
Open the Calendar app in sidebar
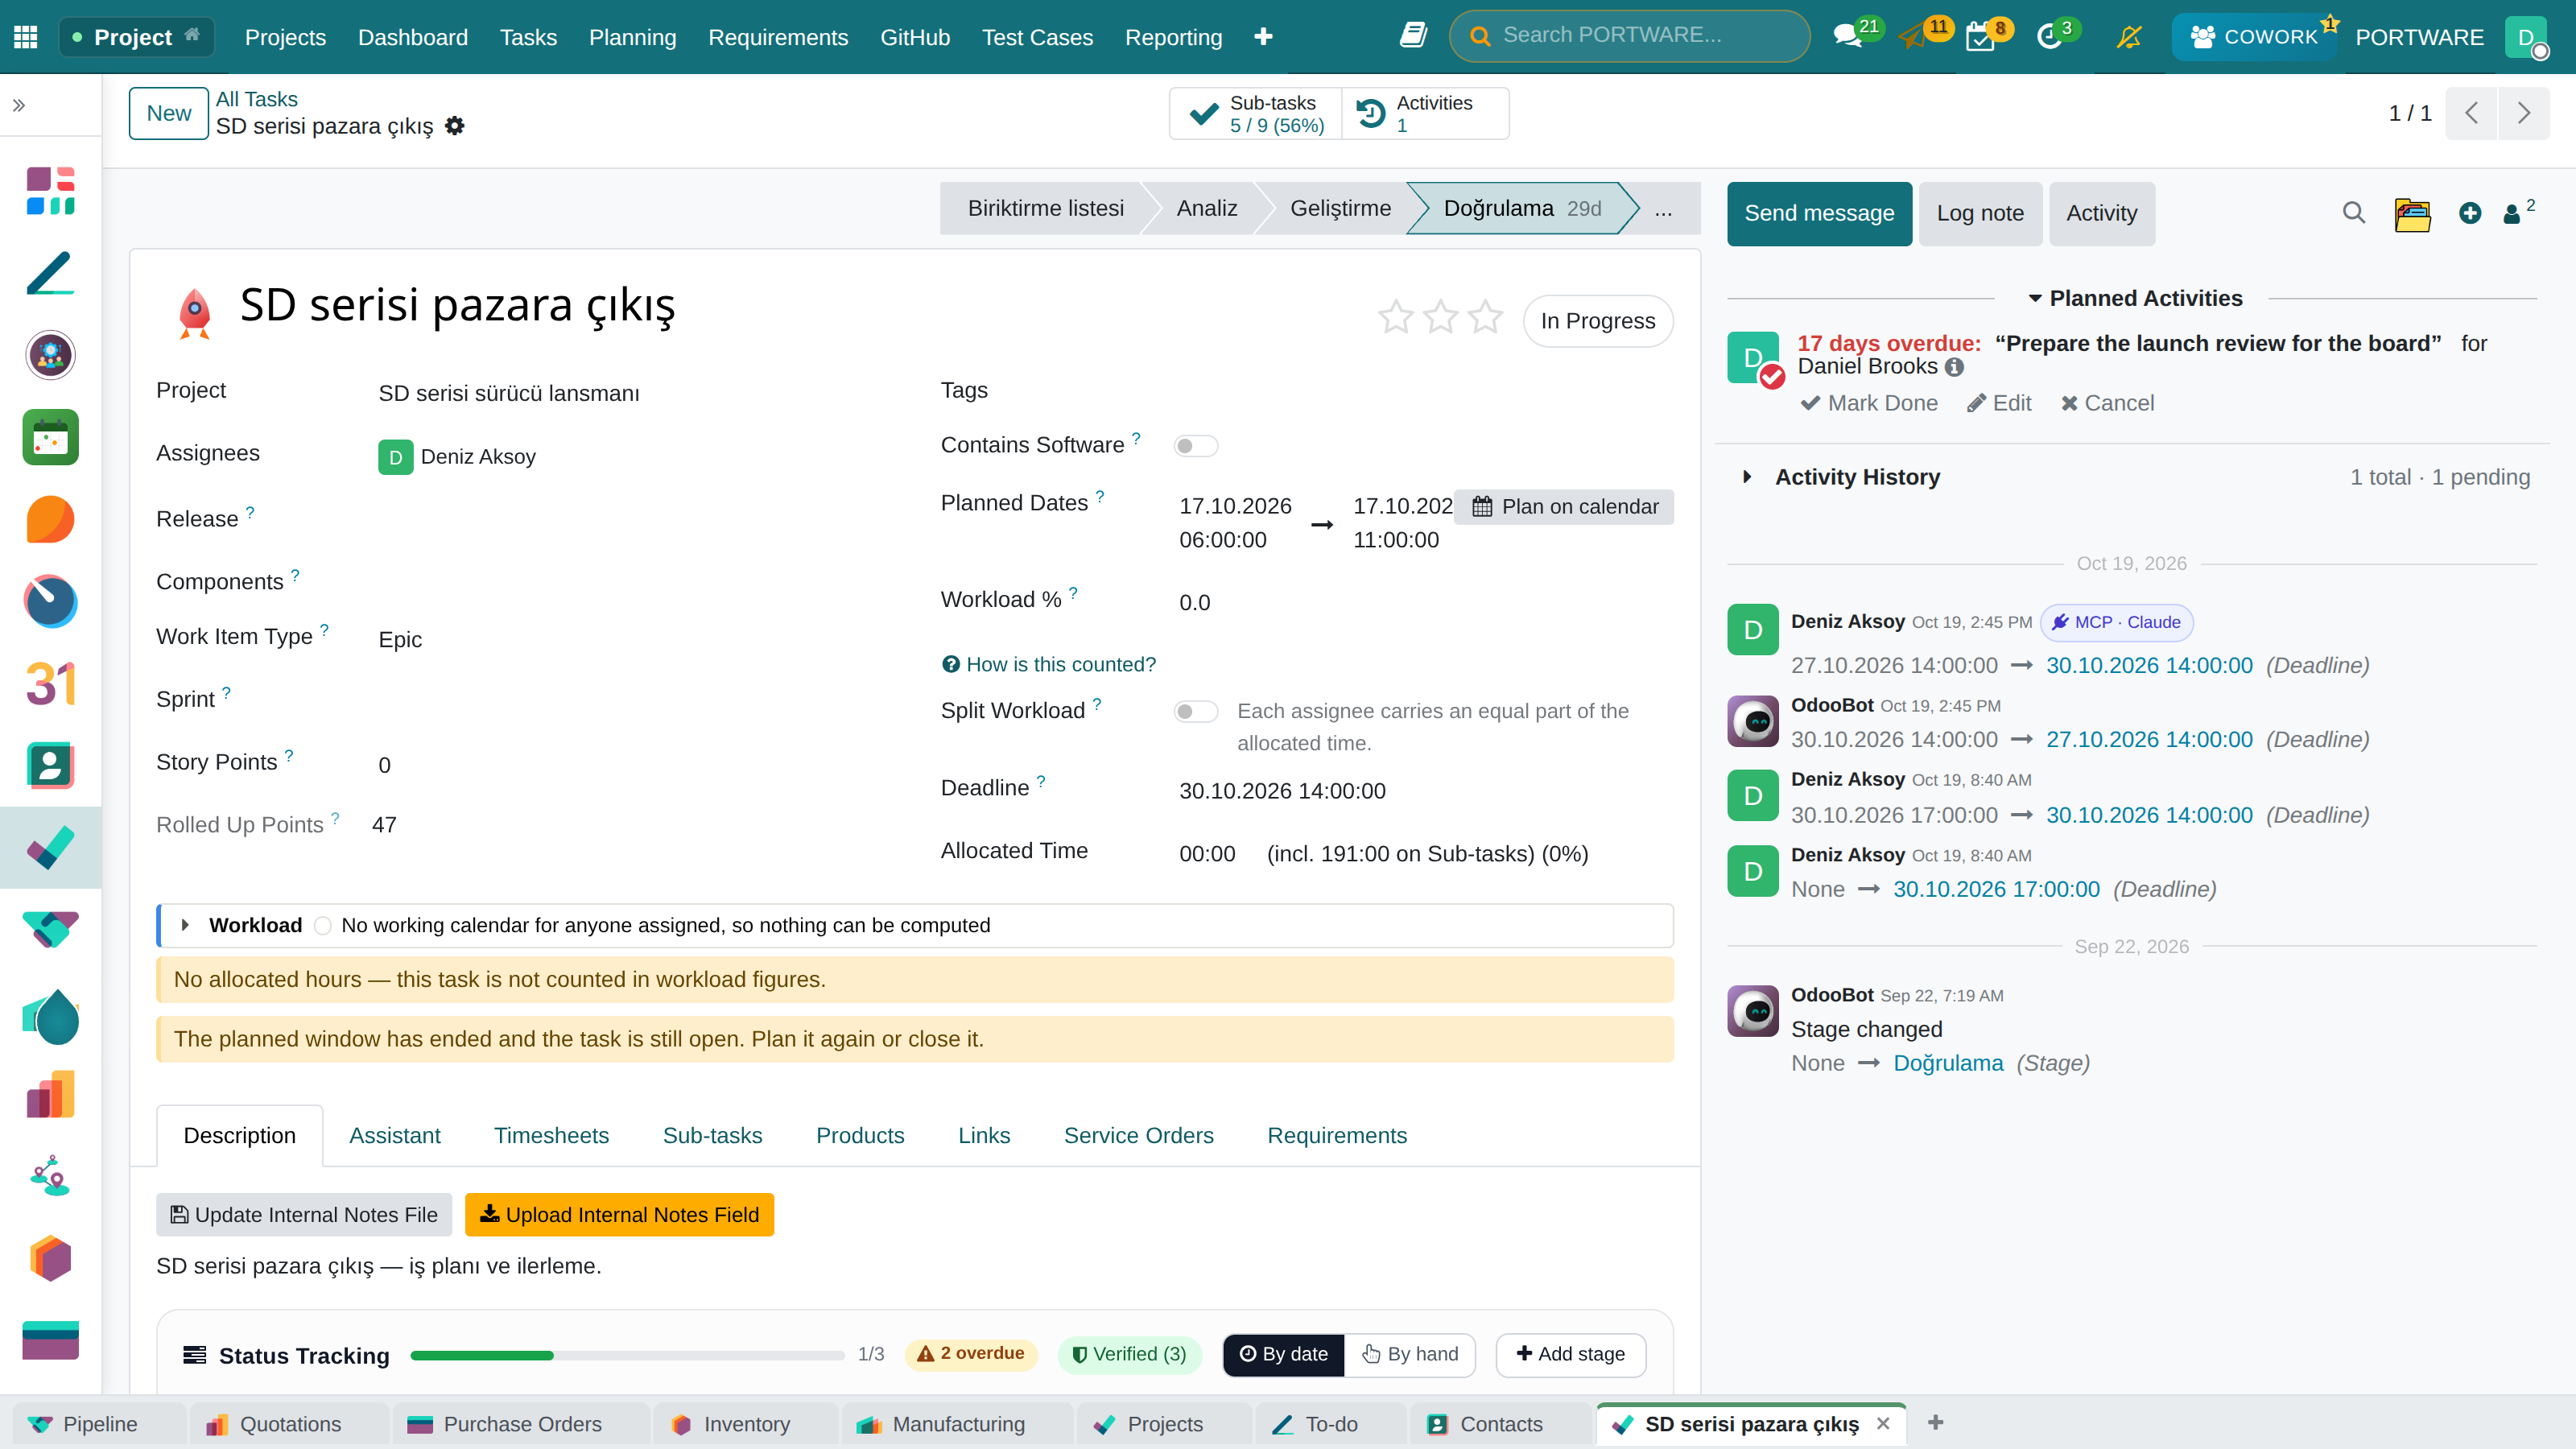[x=50, y=437]
